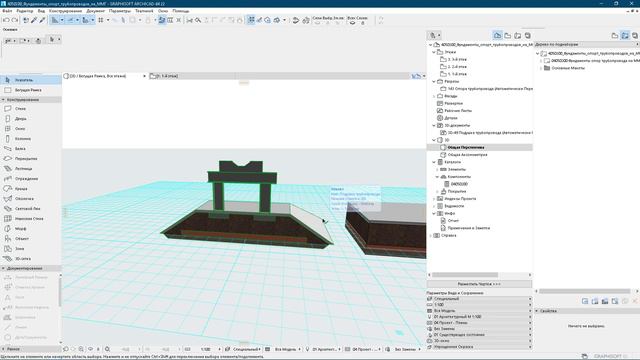
Task: Collapse the 3D-документы node in Navigator
Action: 434,126
